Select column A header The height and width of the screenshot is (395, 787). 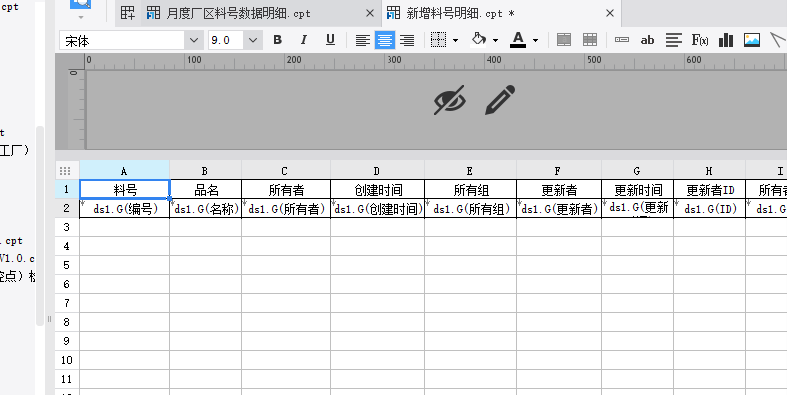tap(124, 170)
